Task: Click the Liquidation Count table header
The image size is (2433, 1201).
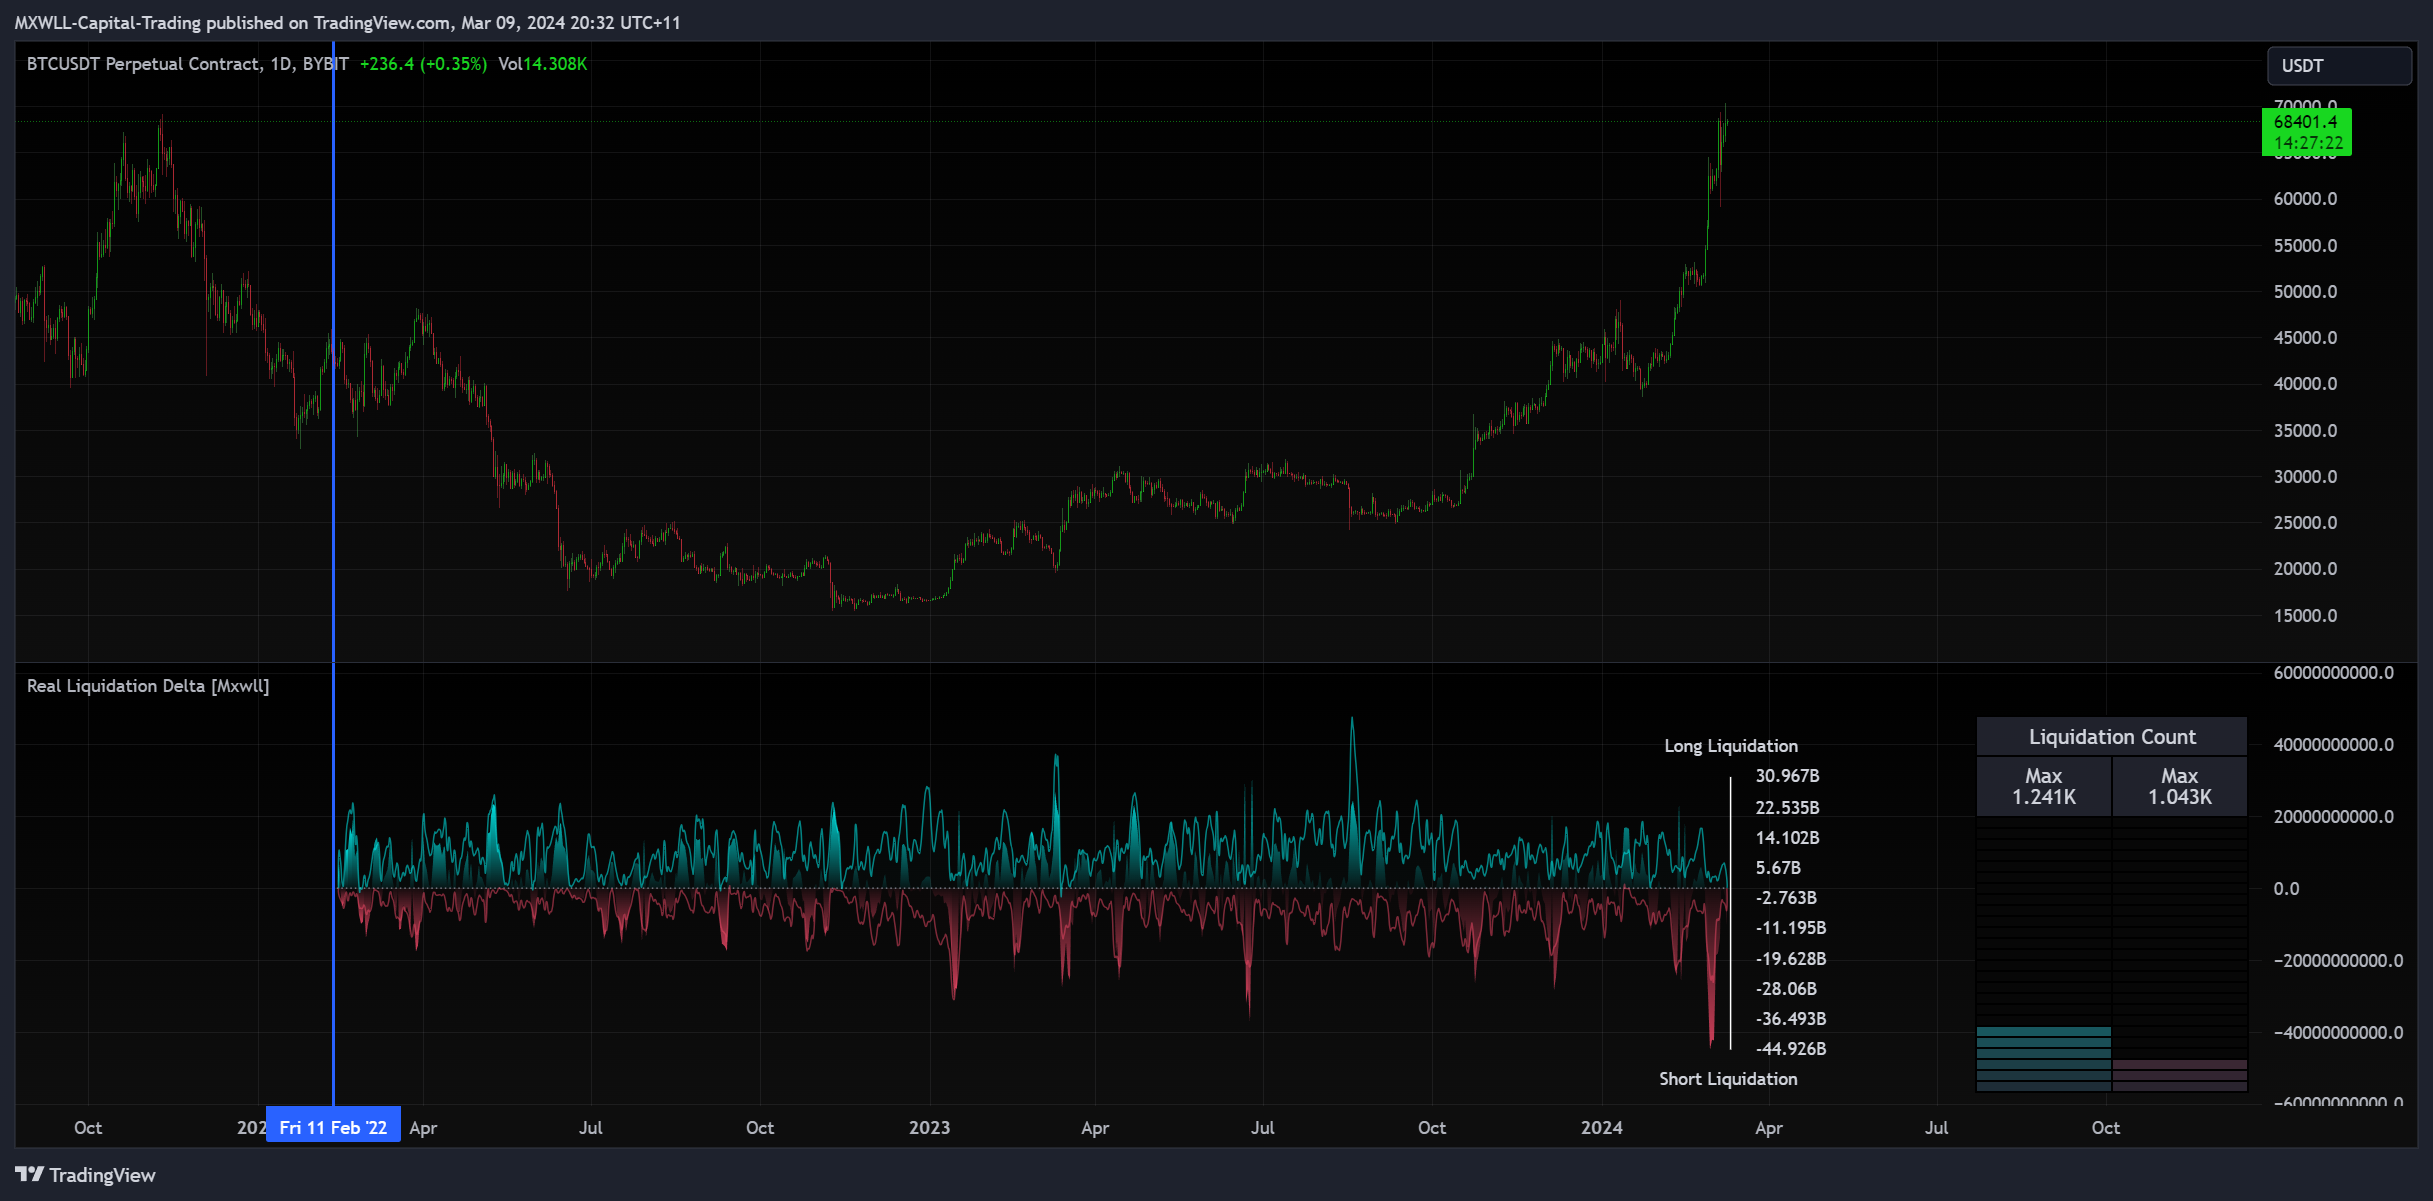Action: point(2112,737)
